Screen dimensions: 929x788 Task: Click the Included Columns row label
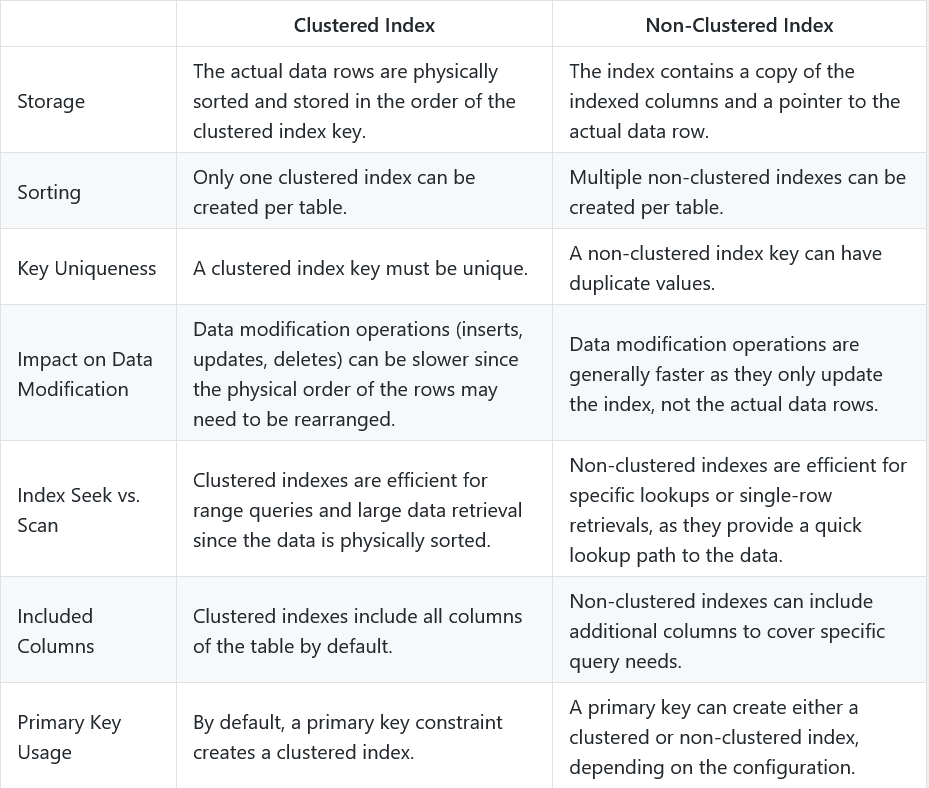55,630
